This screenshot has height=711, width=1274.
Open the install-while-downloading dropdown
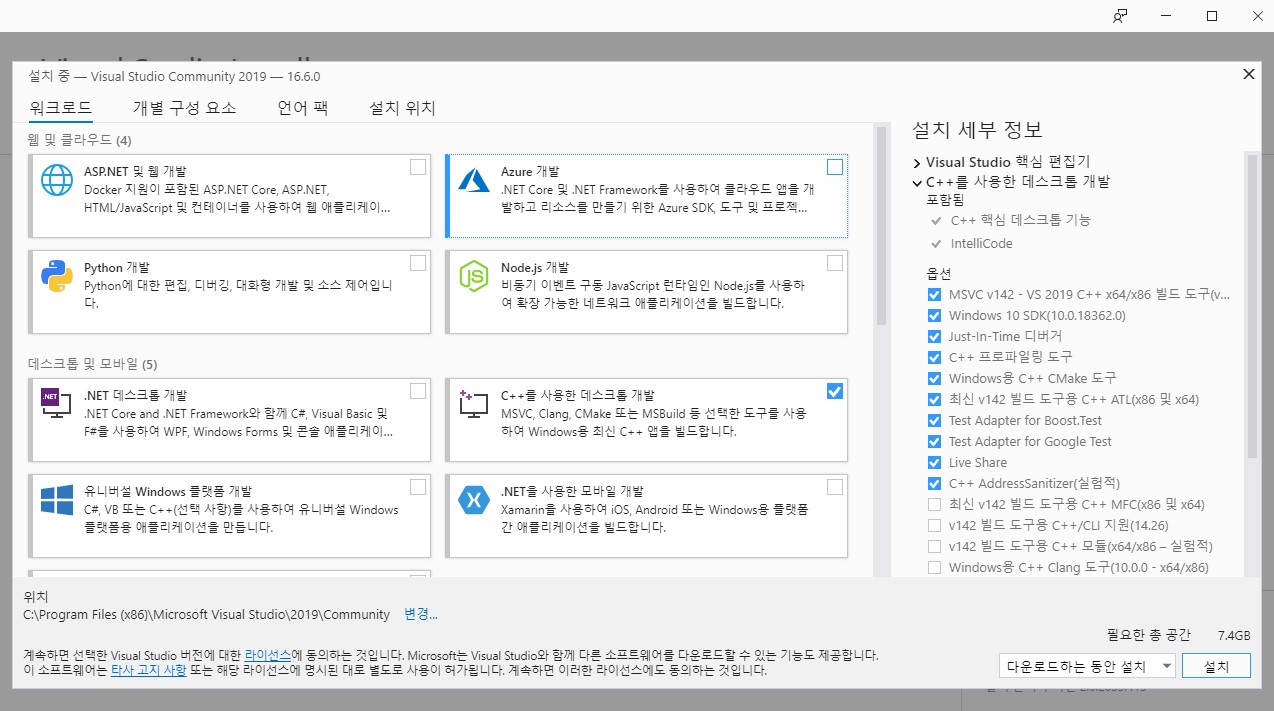tap(1087, 666)
